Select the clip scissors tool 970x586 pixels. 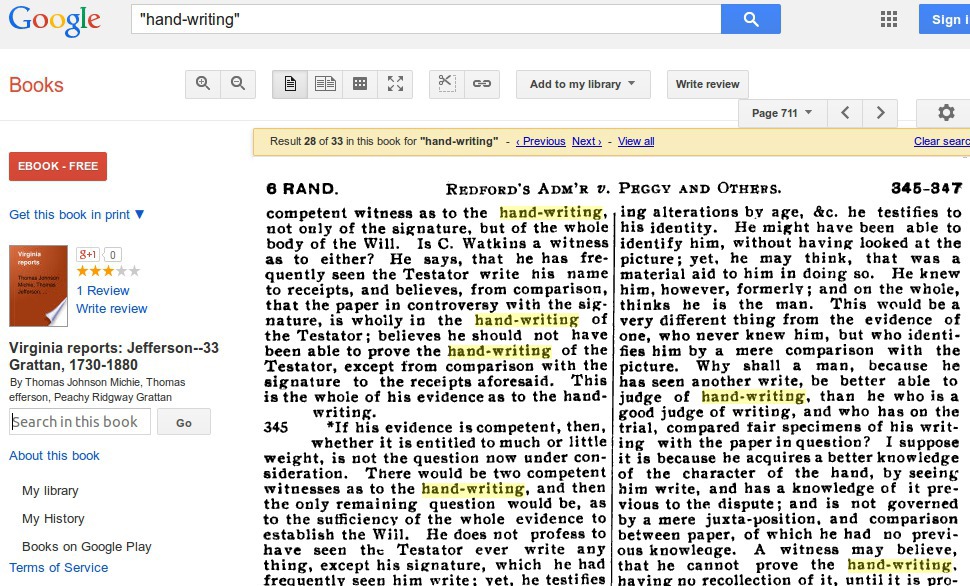447,84
